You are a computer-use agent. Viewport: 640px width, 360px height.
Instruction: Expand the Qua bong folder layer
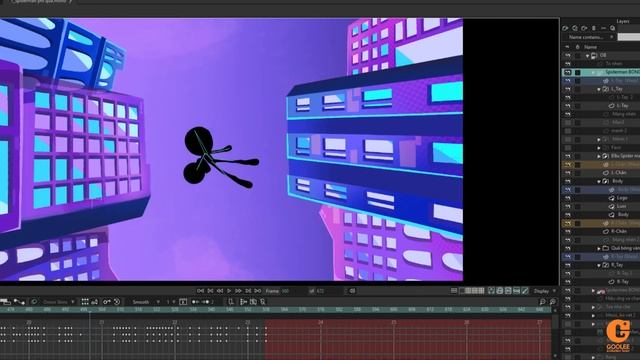(x=599, y=248)
